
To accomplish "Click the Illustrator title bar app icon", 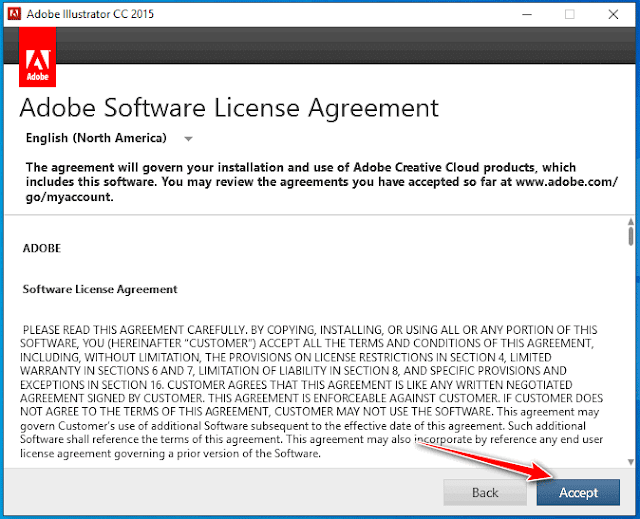I will (x=14, y=14).
